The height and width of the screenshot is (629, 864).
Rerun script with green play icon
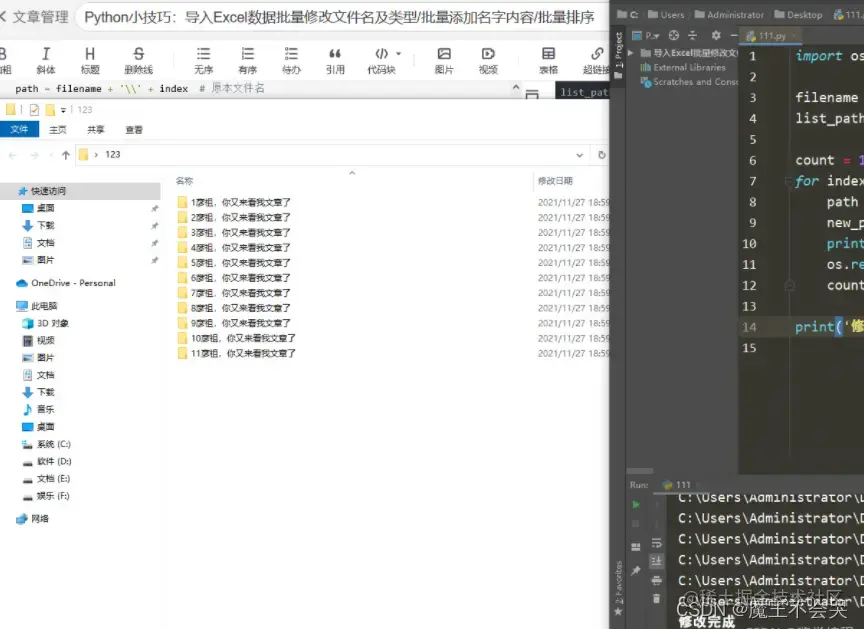636,505
